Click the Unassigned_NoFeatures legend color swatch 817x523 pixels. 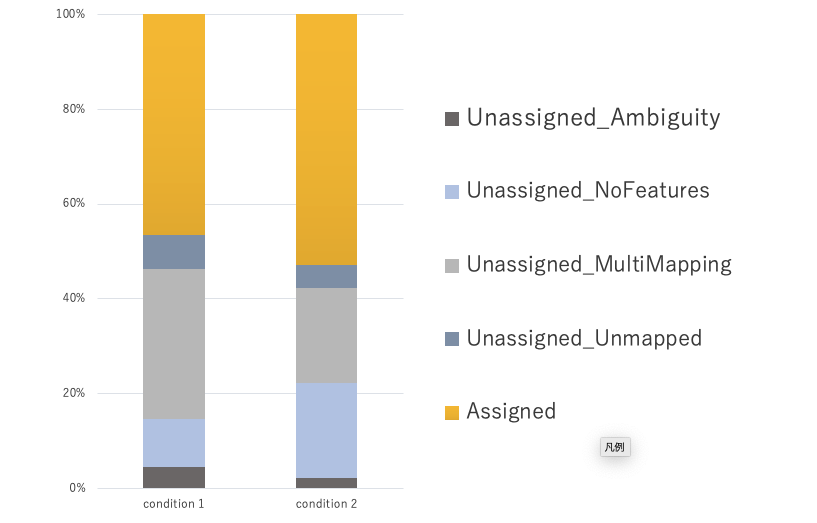tap(452, 192)
